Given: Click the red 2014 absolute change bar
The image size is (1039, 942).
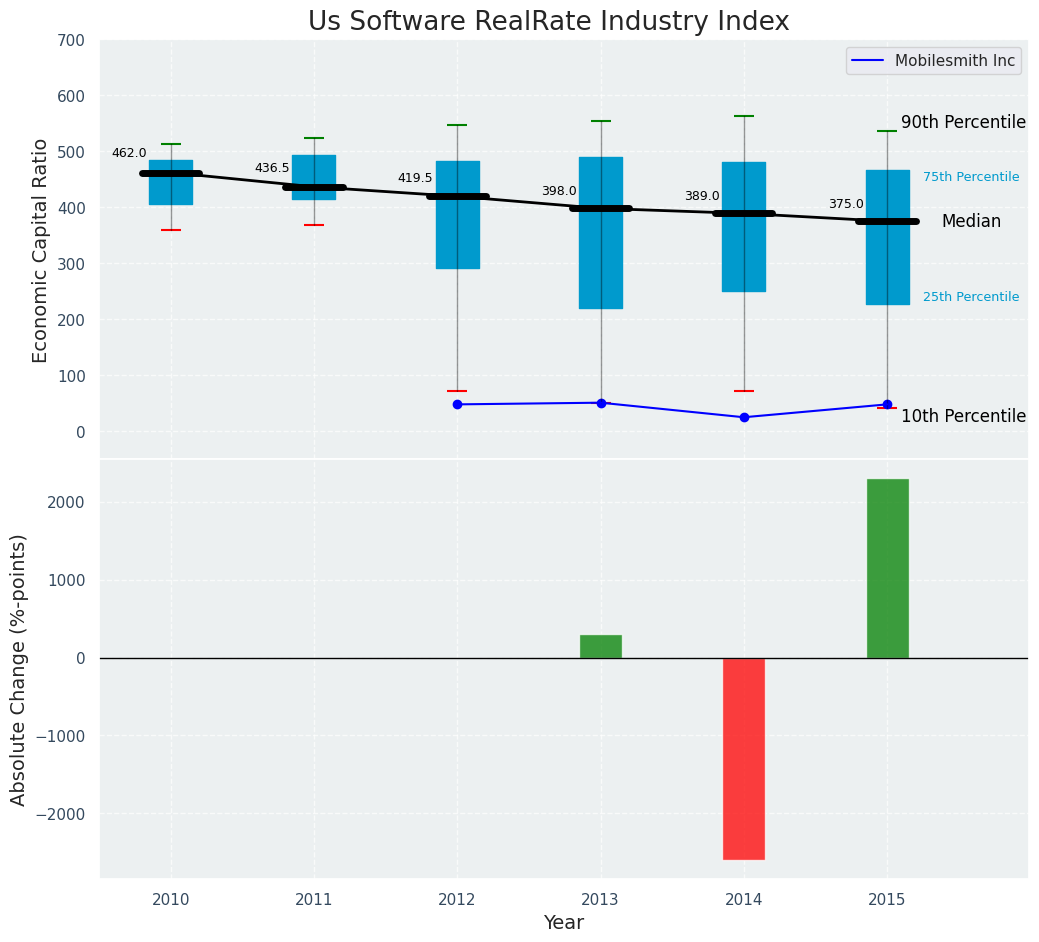Looking at the screenshot, I should [x=744, y=758].
